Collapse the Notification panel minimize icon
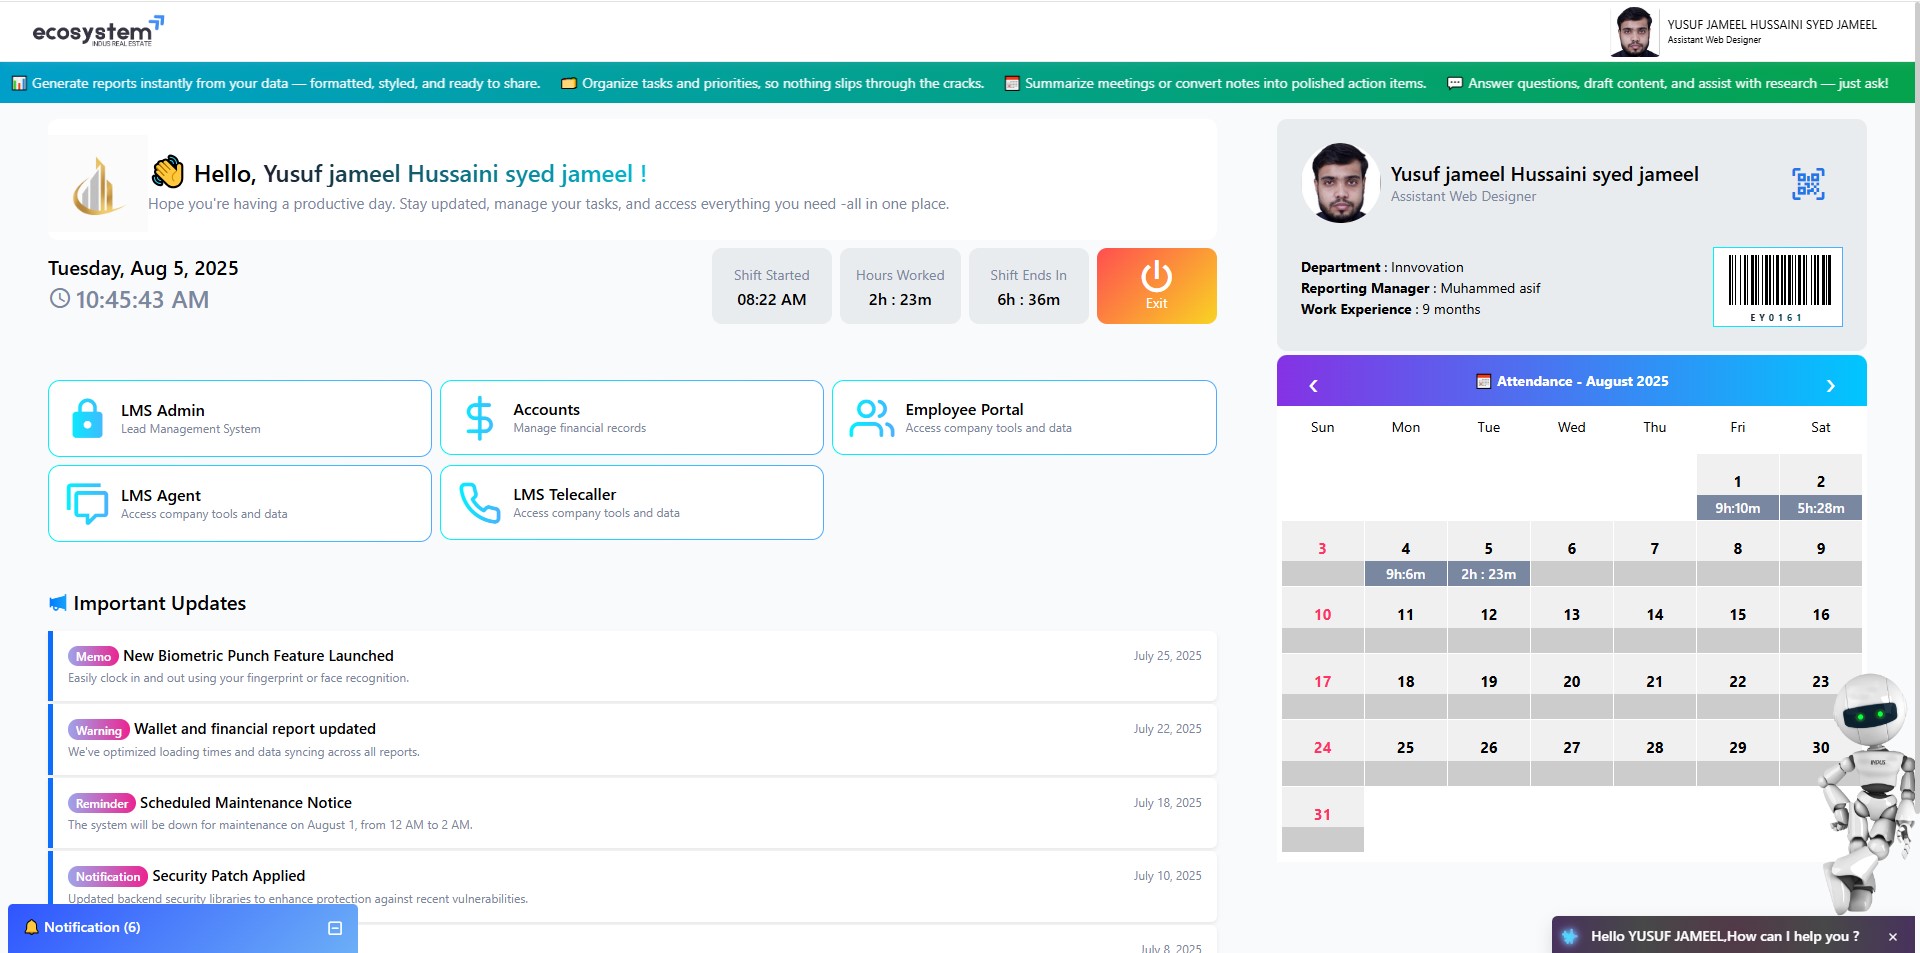 click(x=335, y=928)
